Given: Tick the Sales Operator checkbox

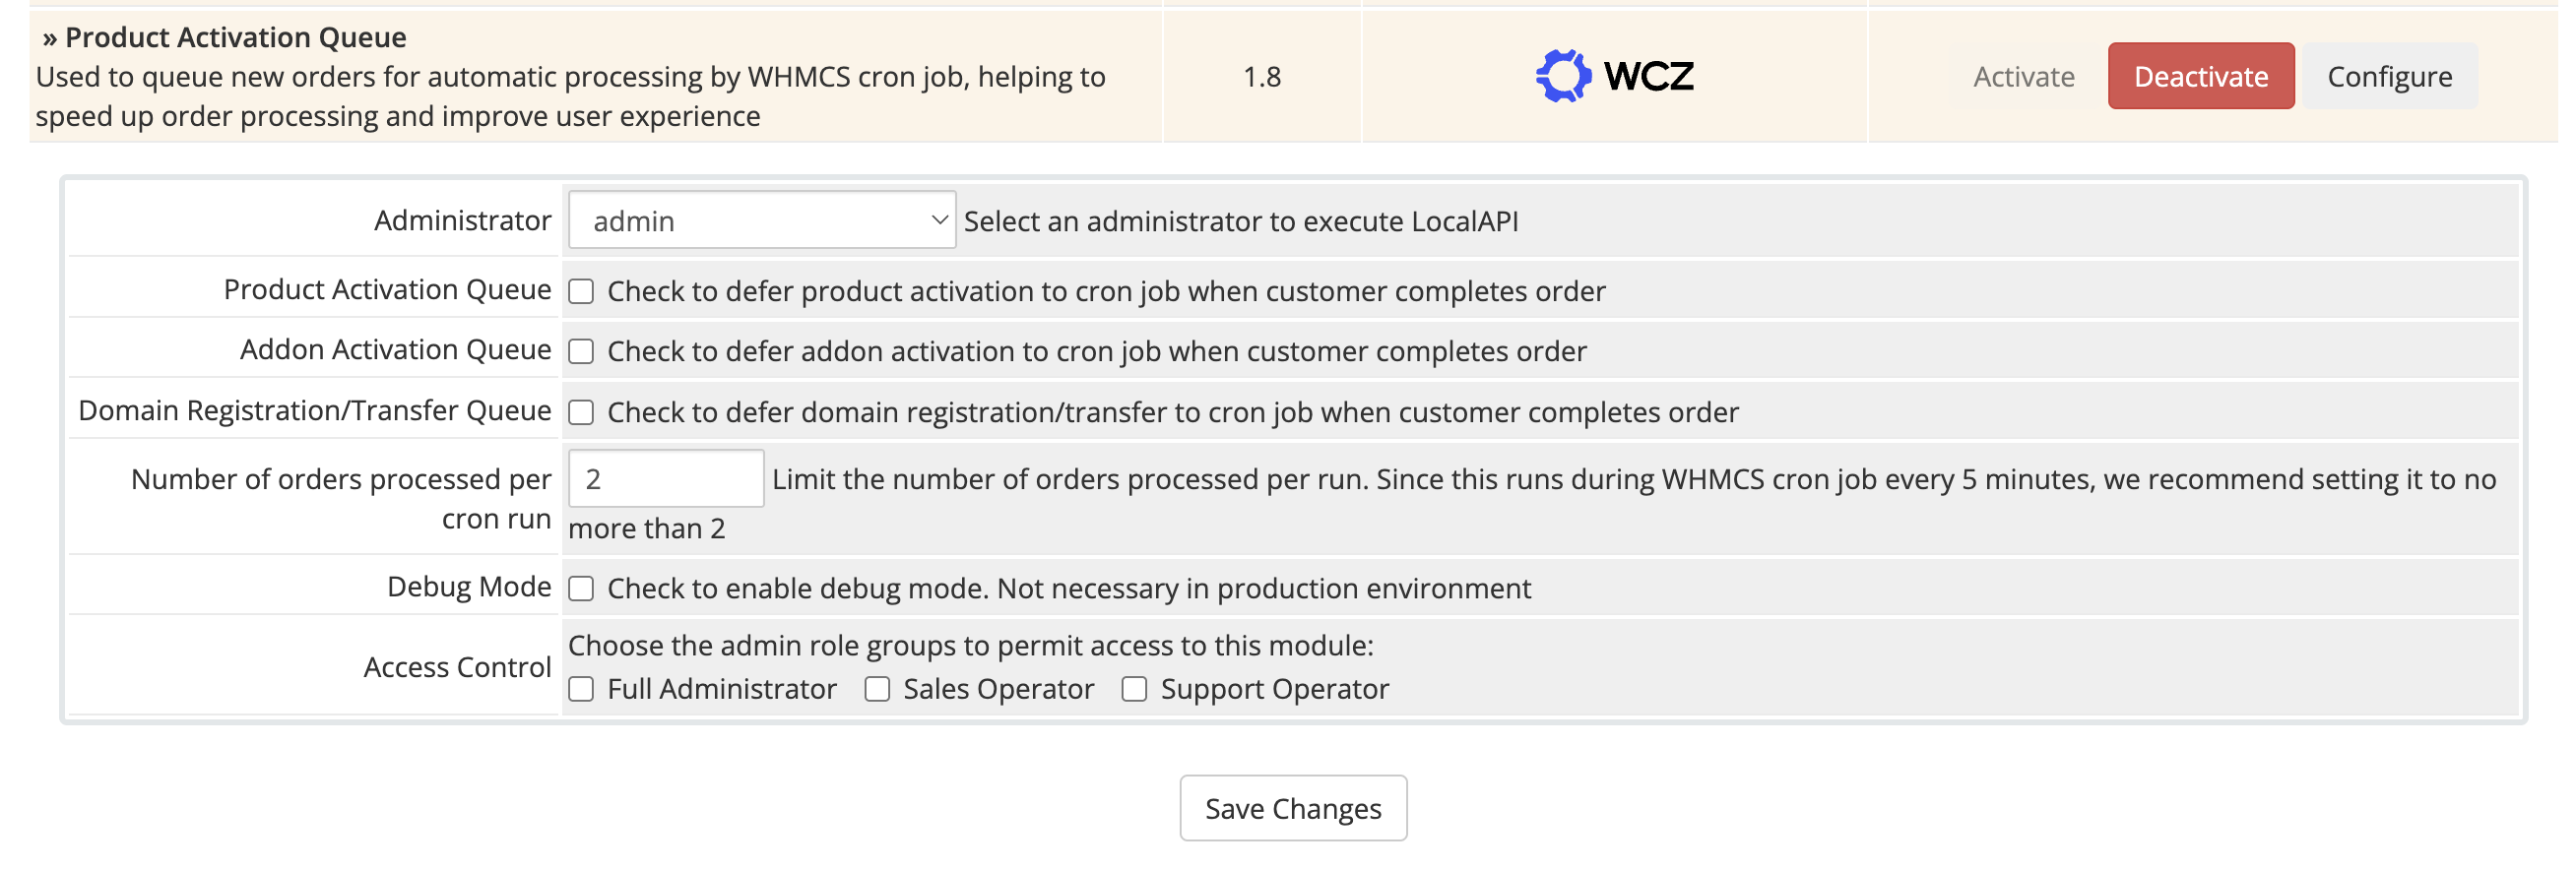Looking at the screenshot, I should click(877, 689).
